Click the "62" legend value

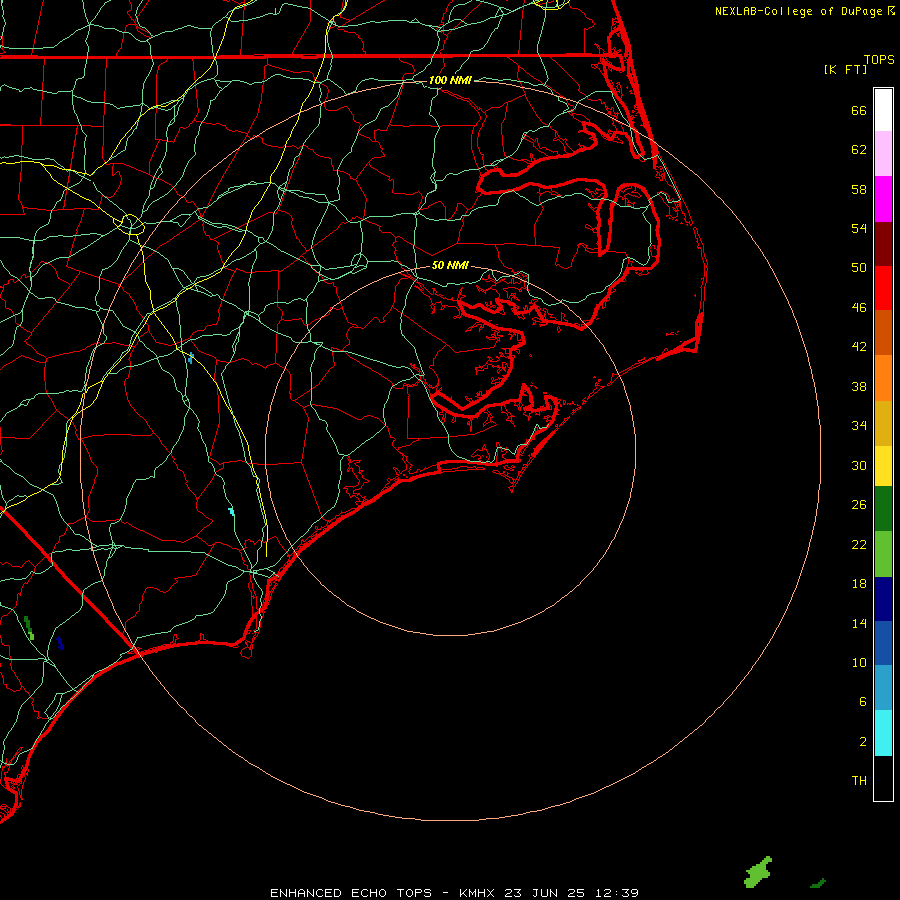[x=859, y=150]
